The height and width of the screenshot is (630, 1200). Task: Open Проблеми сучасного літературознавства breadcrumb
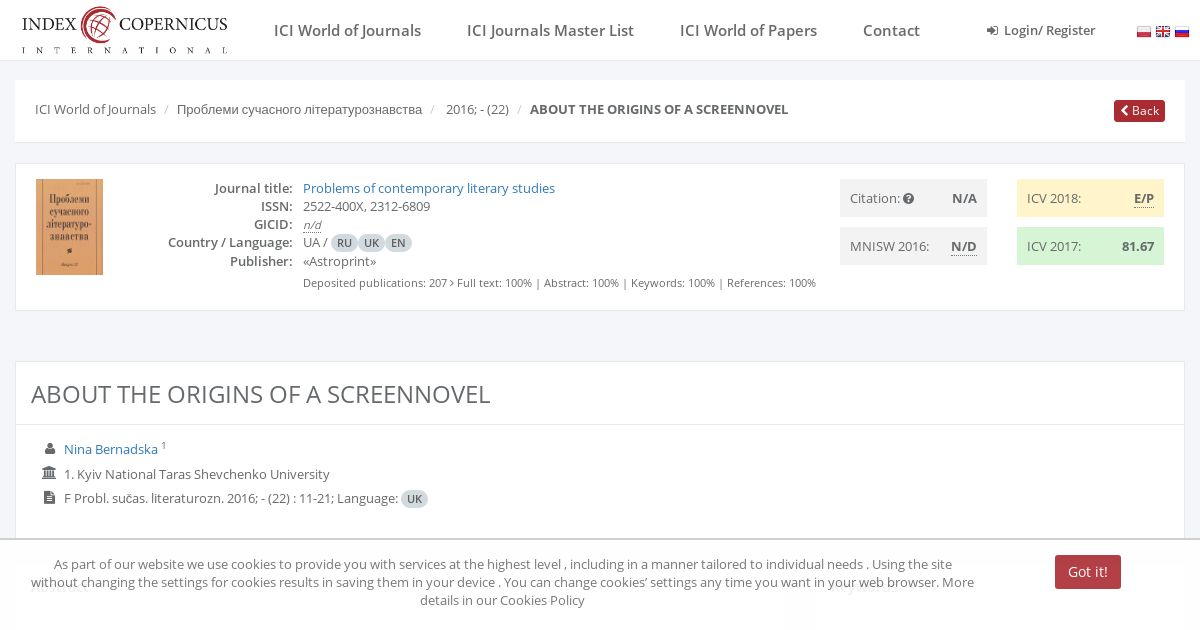tap(299, 109)
